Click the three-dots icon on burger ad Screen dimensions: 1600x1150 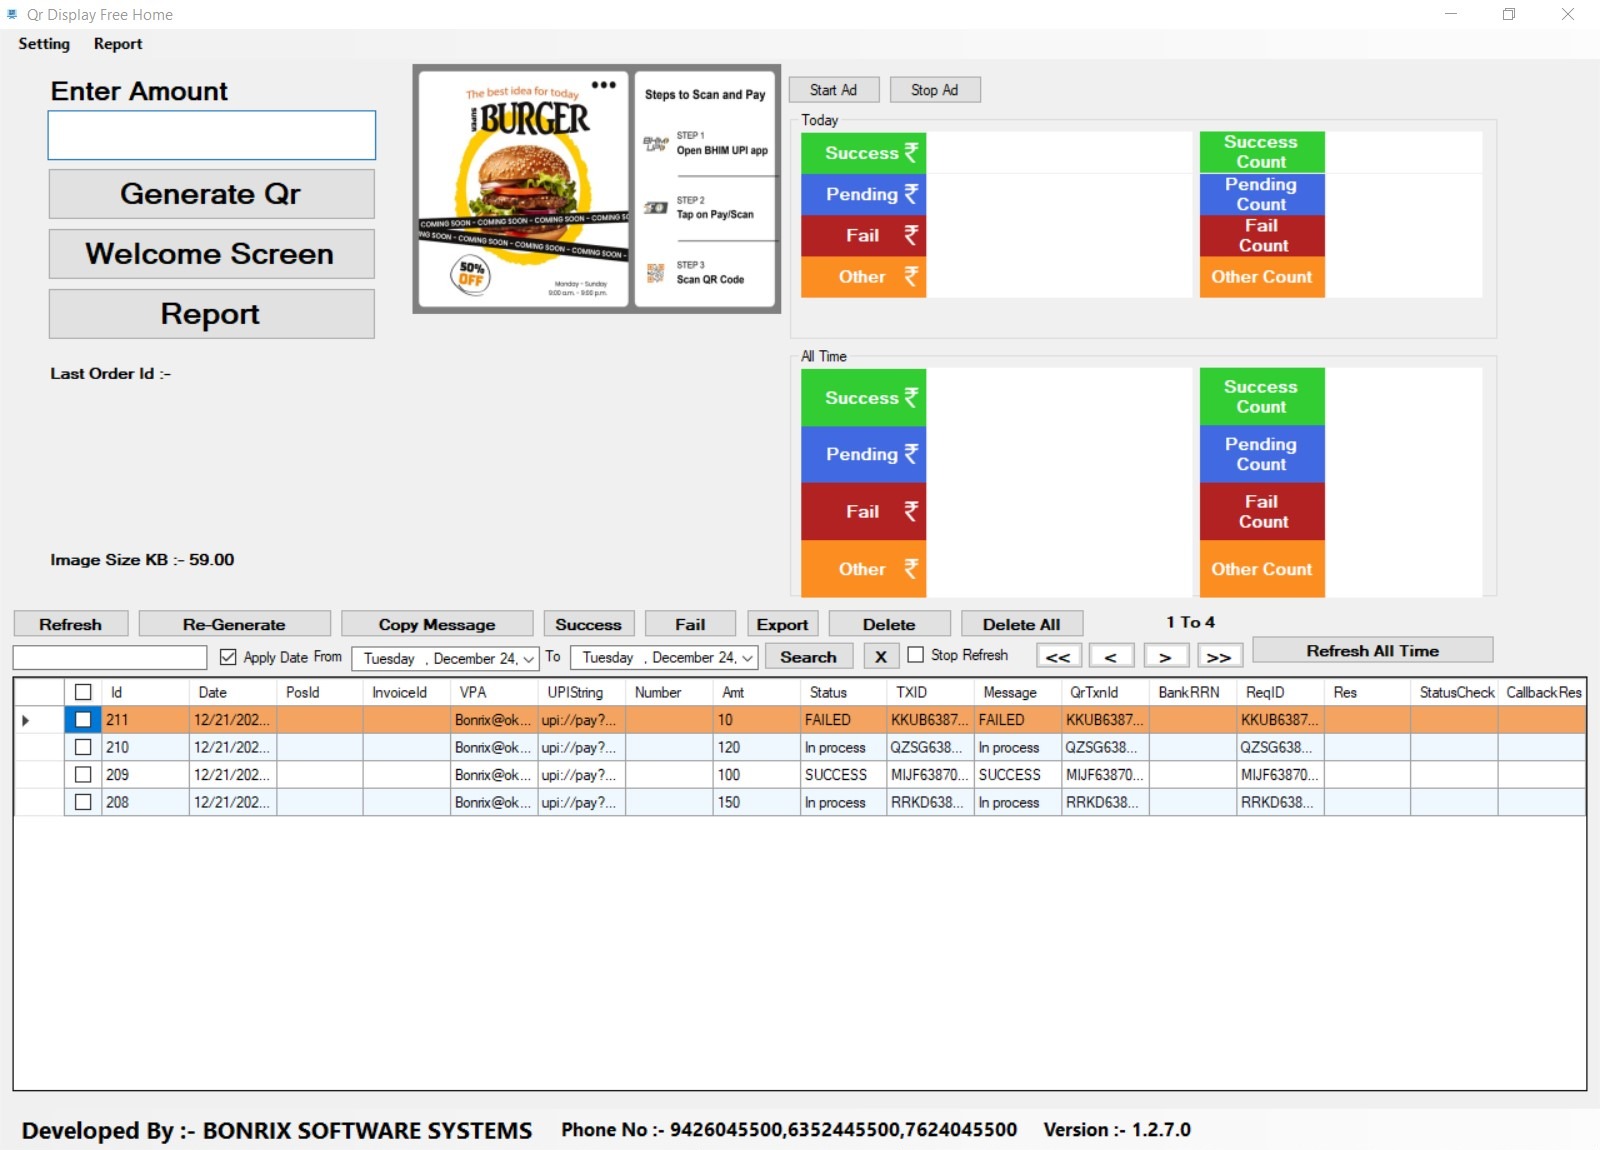[603, 85]
